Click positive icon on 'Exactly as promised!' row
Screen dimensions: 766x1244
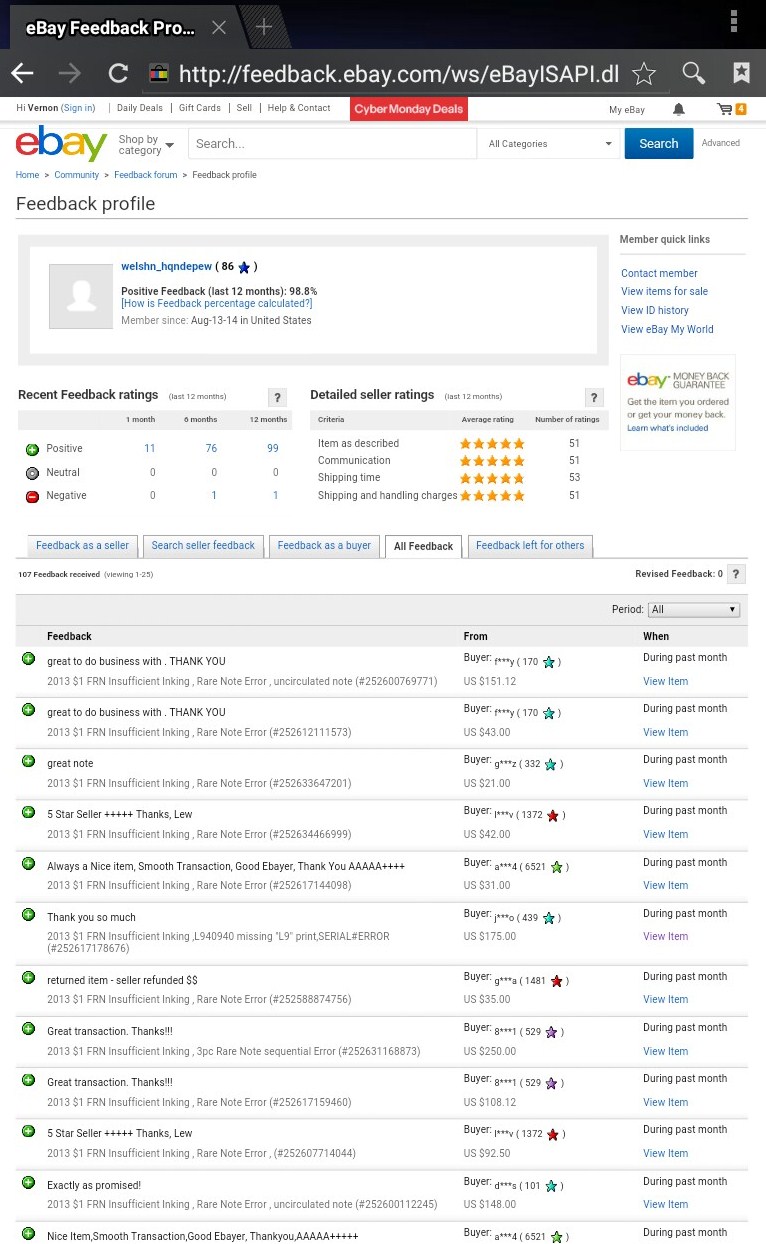tap(28, 1182)
